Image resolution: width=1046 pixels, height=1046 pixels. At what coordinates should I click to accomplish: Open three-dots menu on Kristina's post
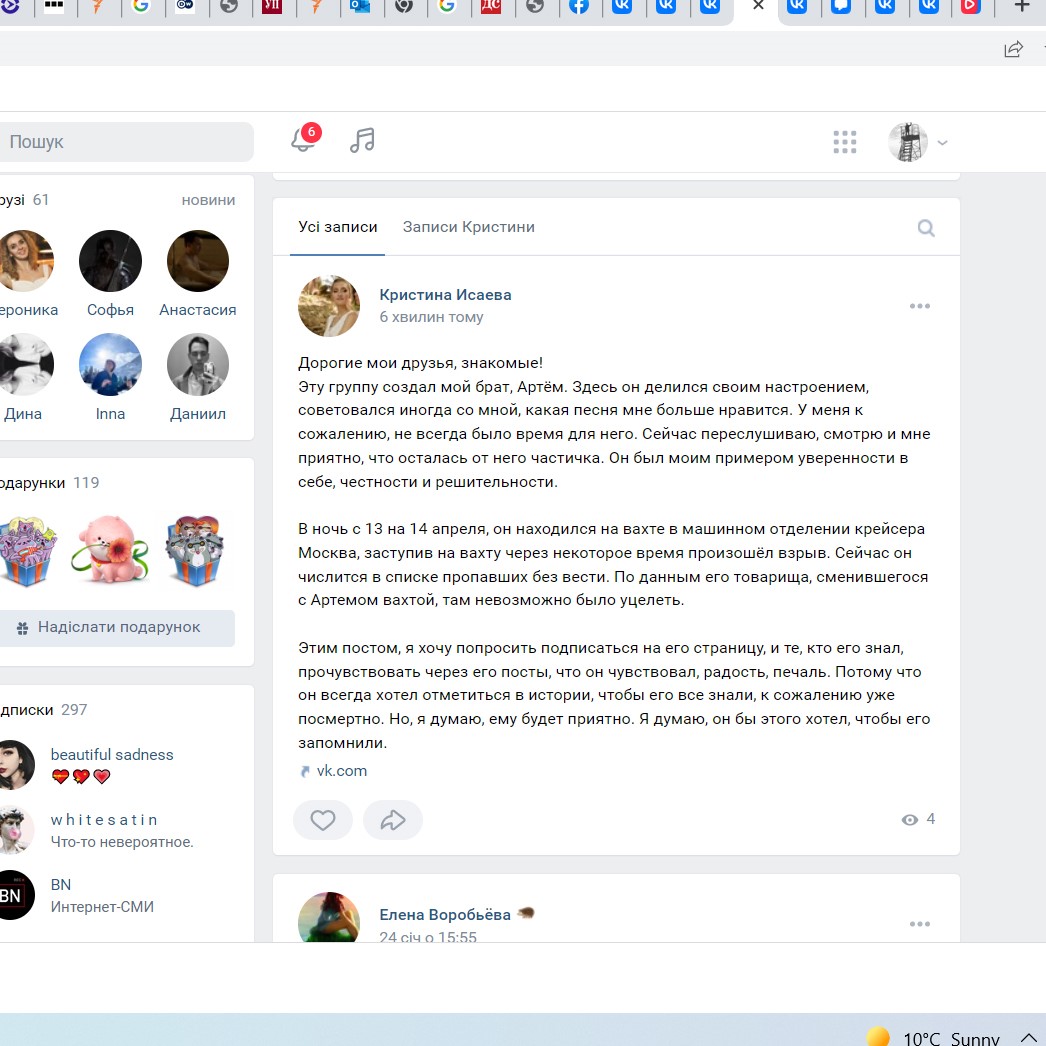tap(919, 306)
